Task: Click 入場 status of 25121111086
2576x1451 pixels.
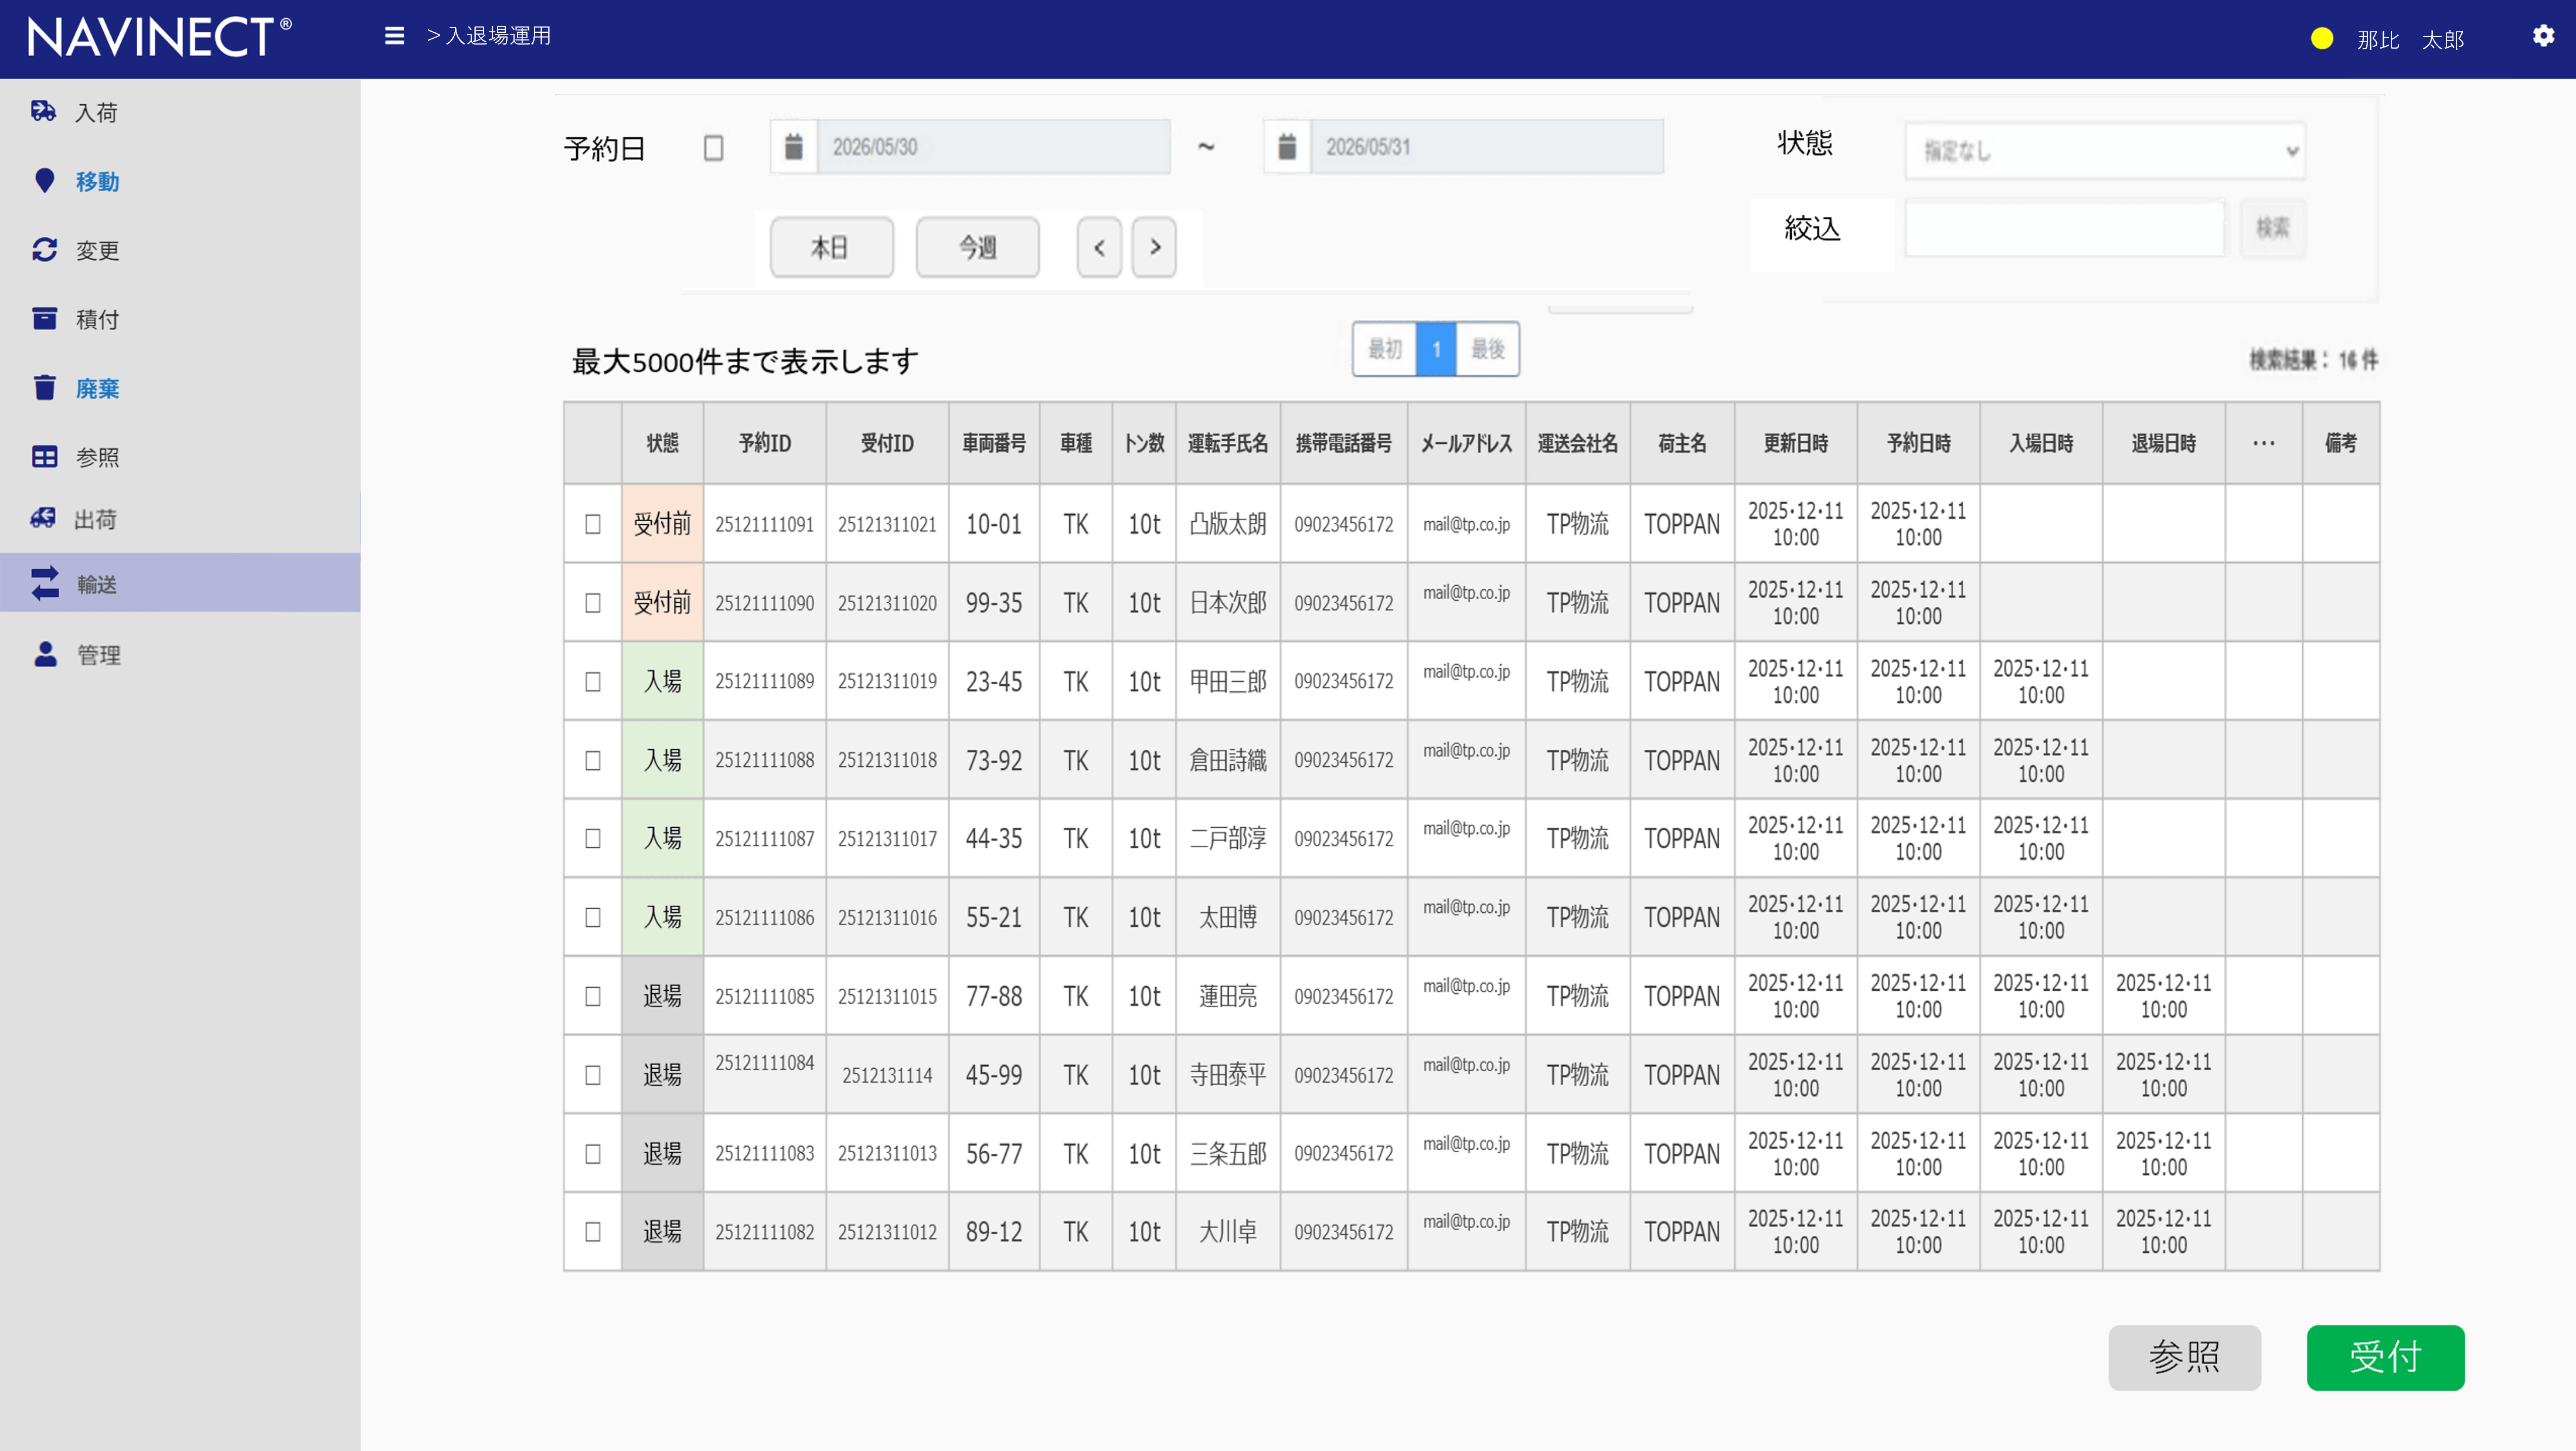Action: (662, 917)
